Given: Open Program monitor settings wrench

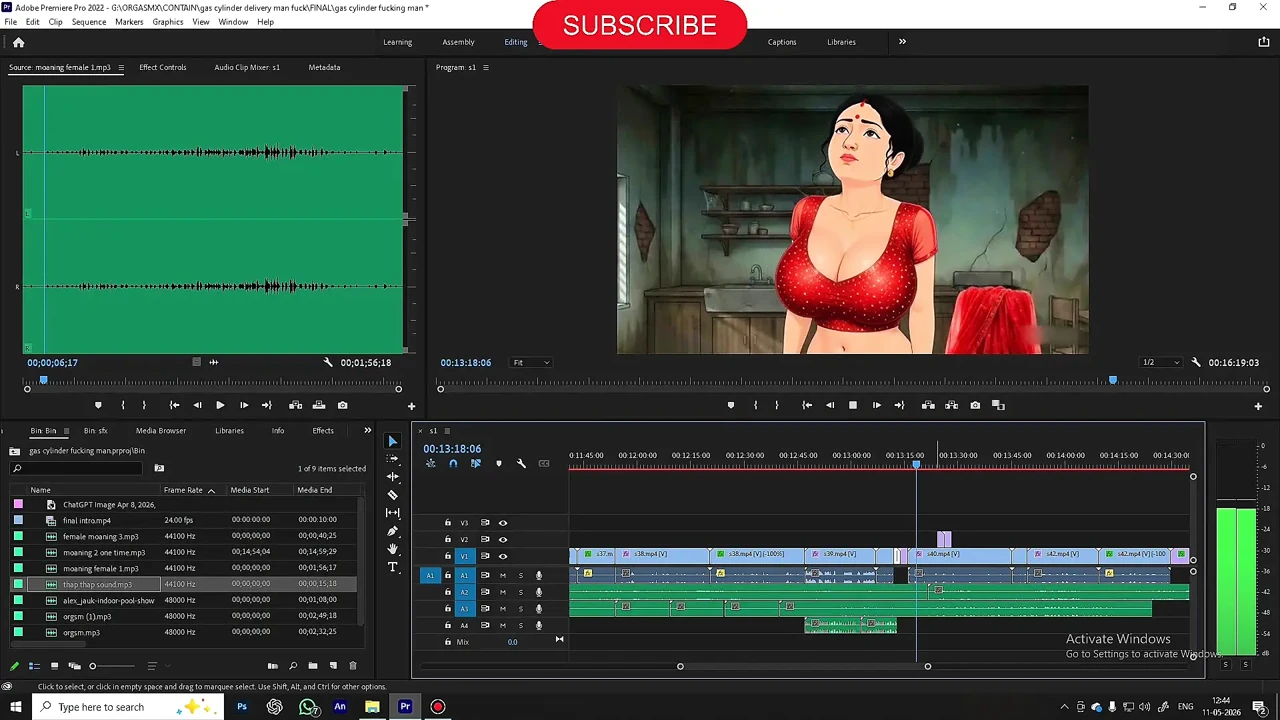Looking at the screenshot, I should 1196,362.
